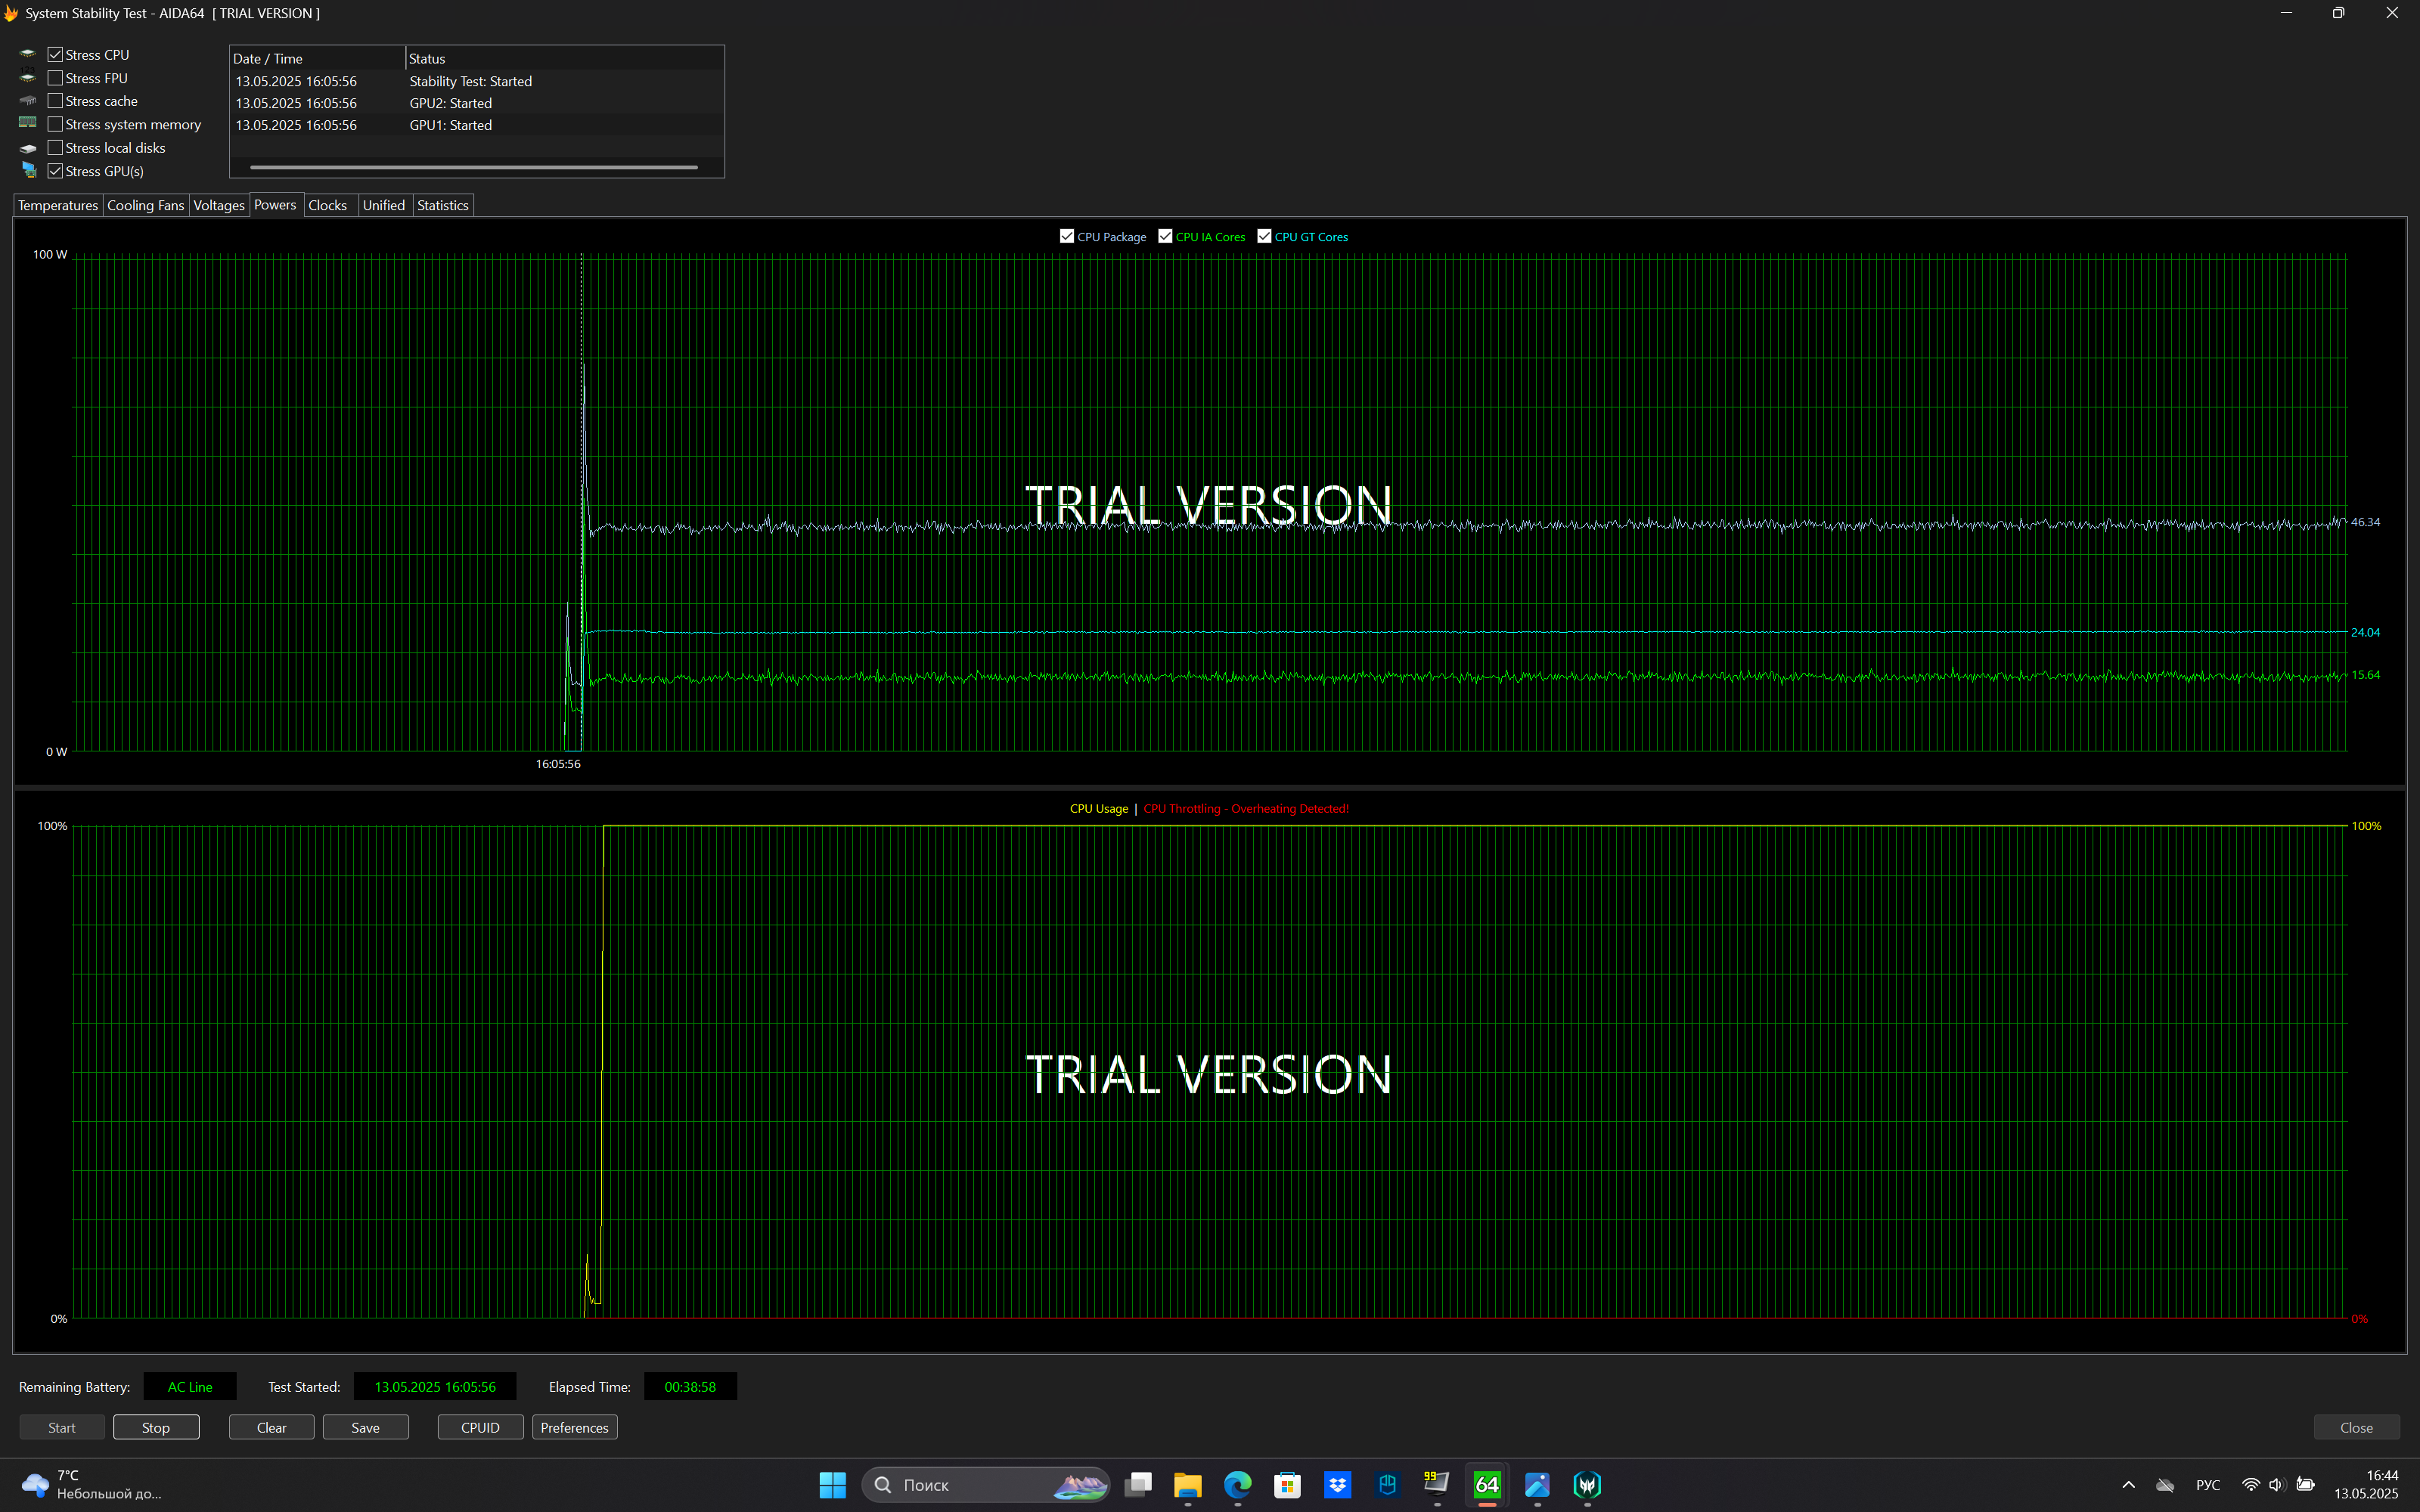Click the taskbar search box Поиск
The height and width of the screenshot is (1512, 2420).
coord(986,1485)
